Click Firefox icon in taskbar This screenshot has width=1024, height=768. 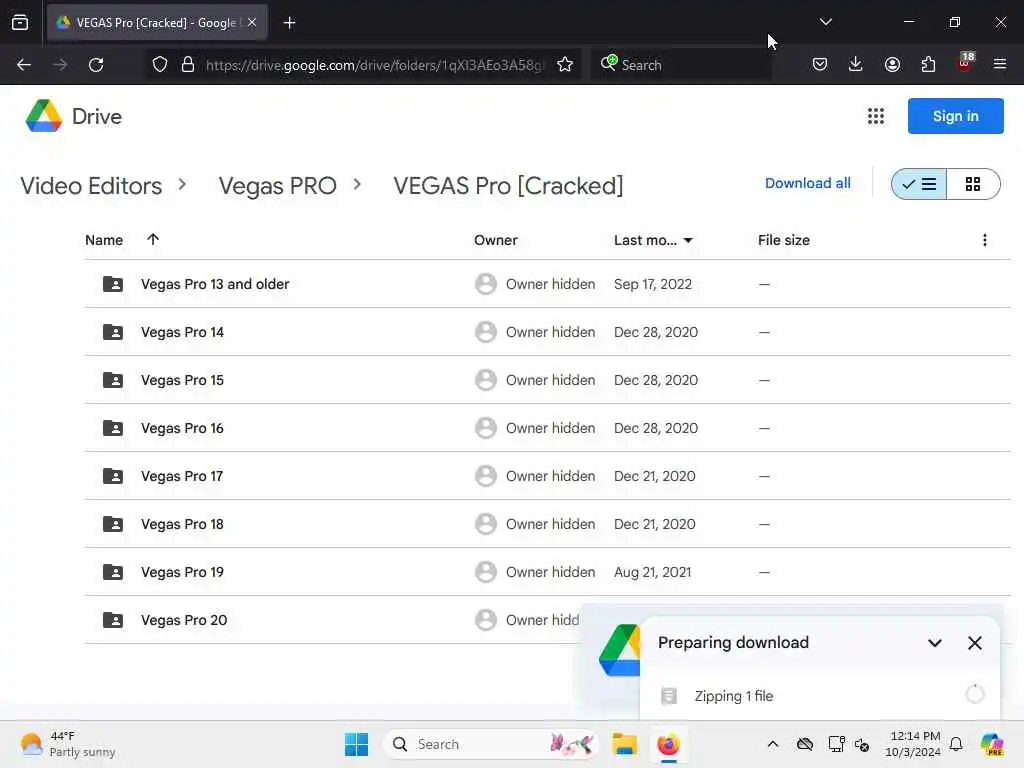pyautogui.click(x=669, y=744)
